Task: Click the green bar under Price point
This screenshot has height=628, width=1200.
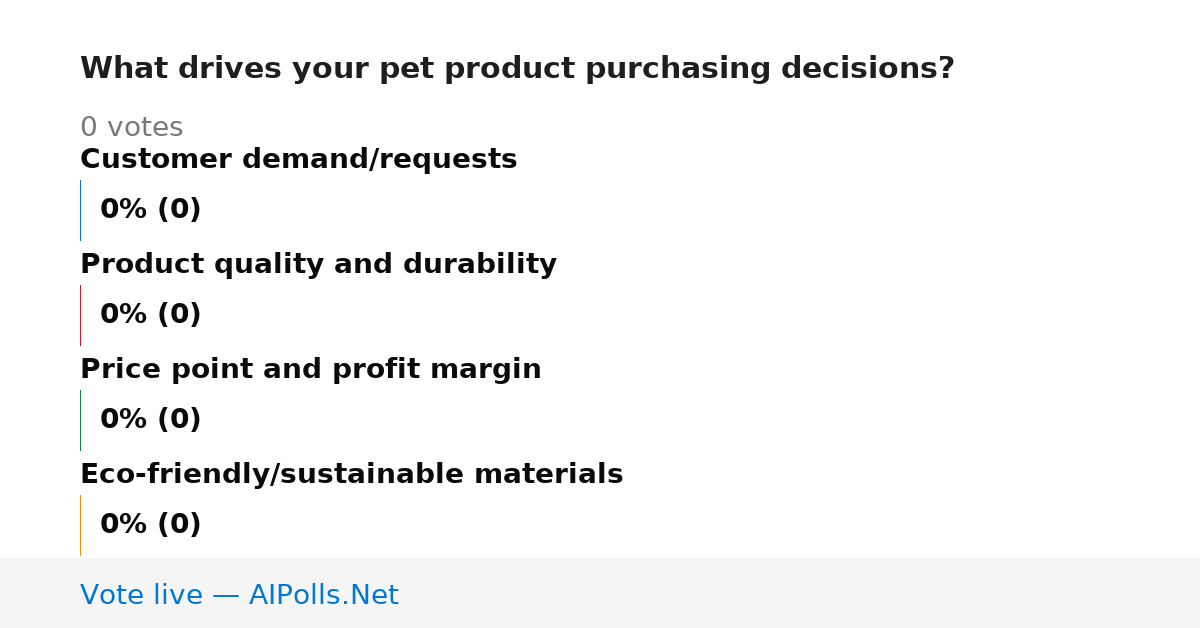Action: pyautogui.click(x=80, y=420)
